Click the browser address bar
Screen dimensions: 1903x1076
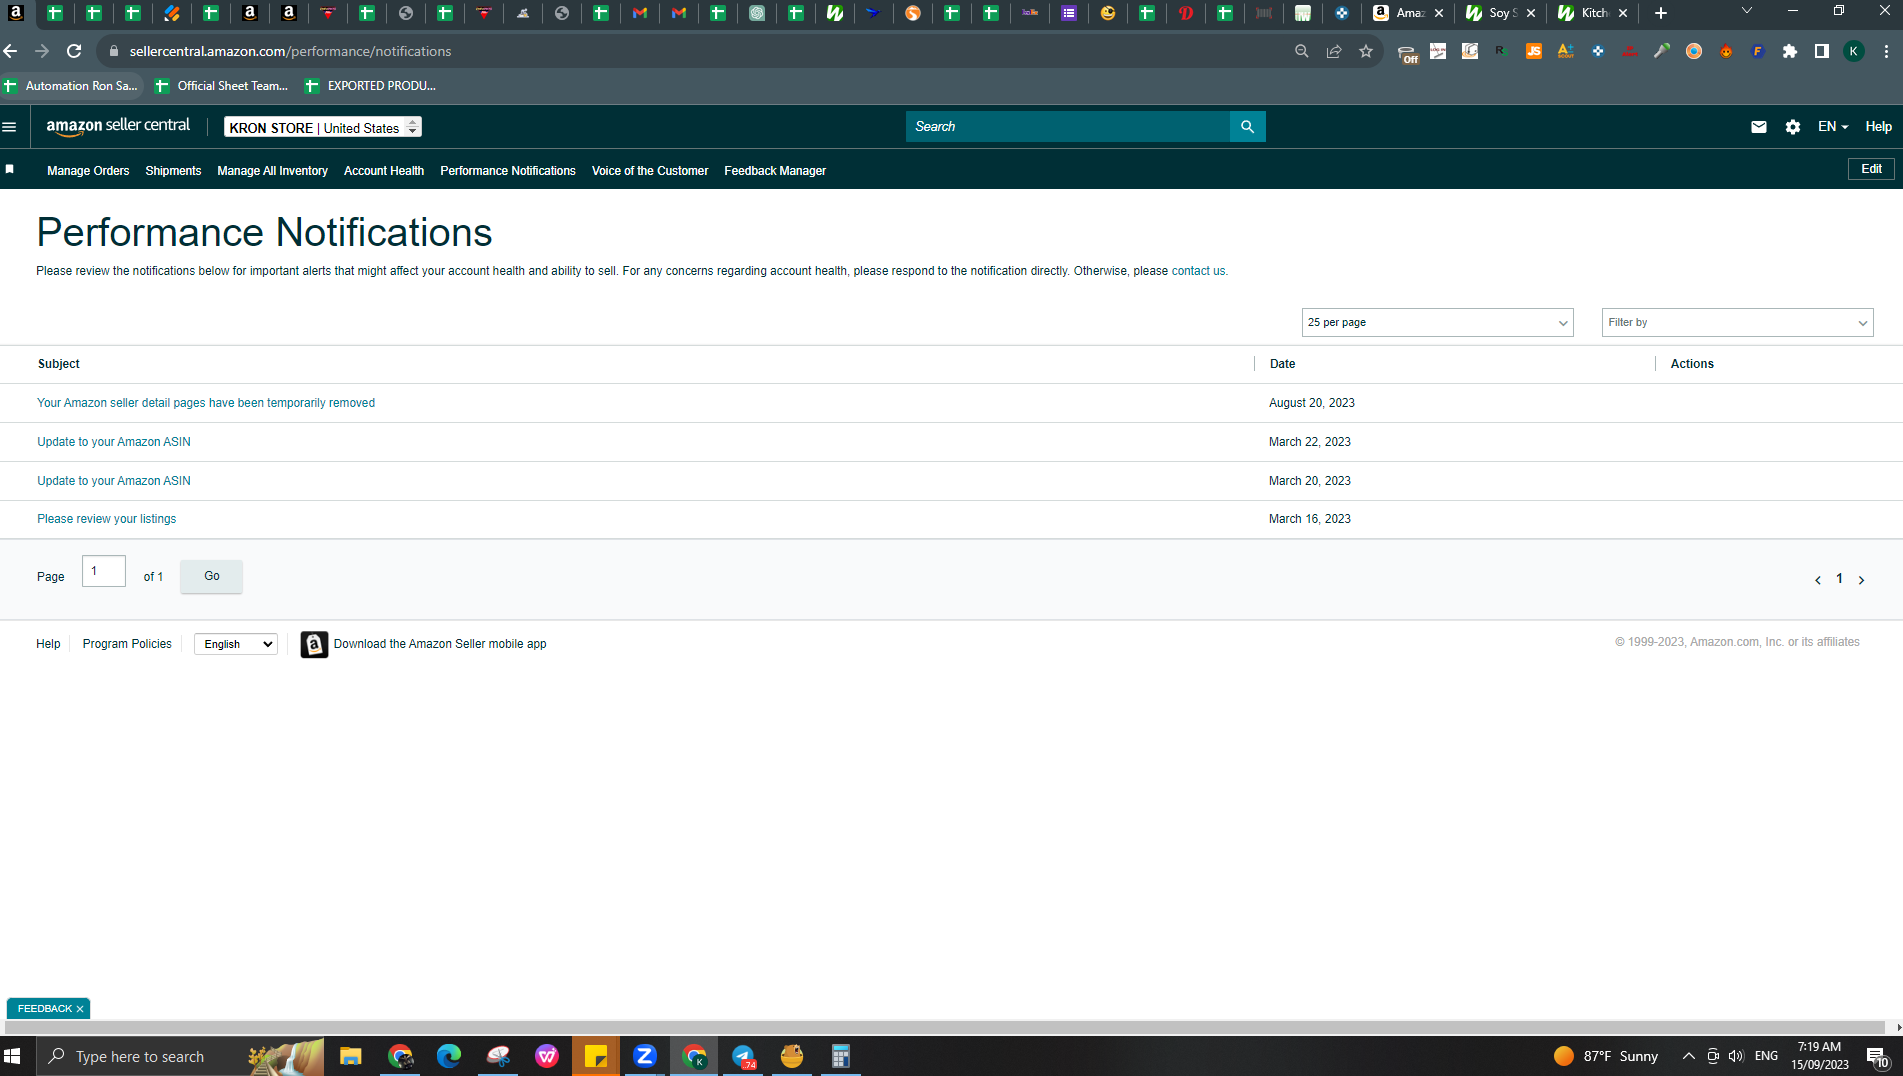[x=690, y=51]
